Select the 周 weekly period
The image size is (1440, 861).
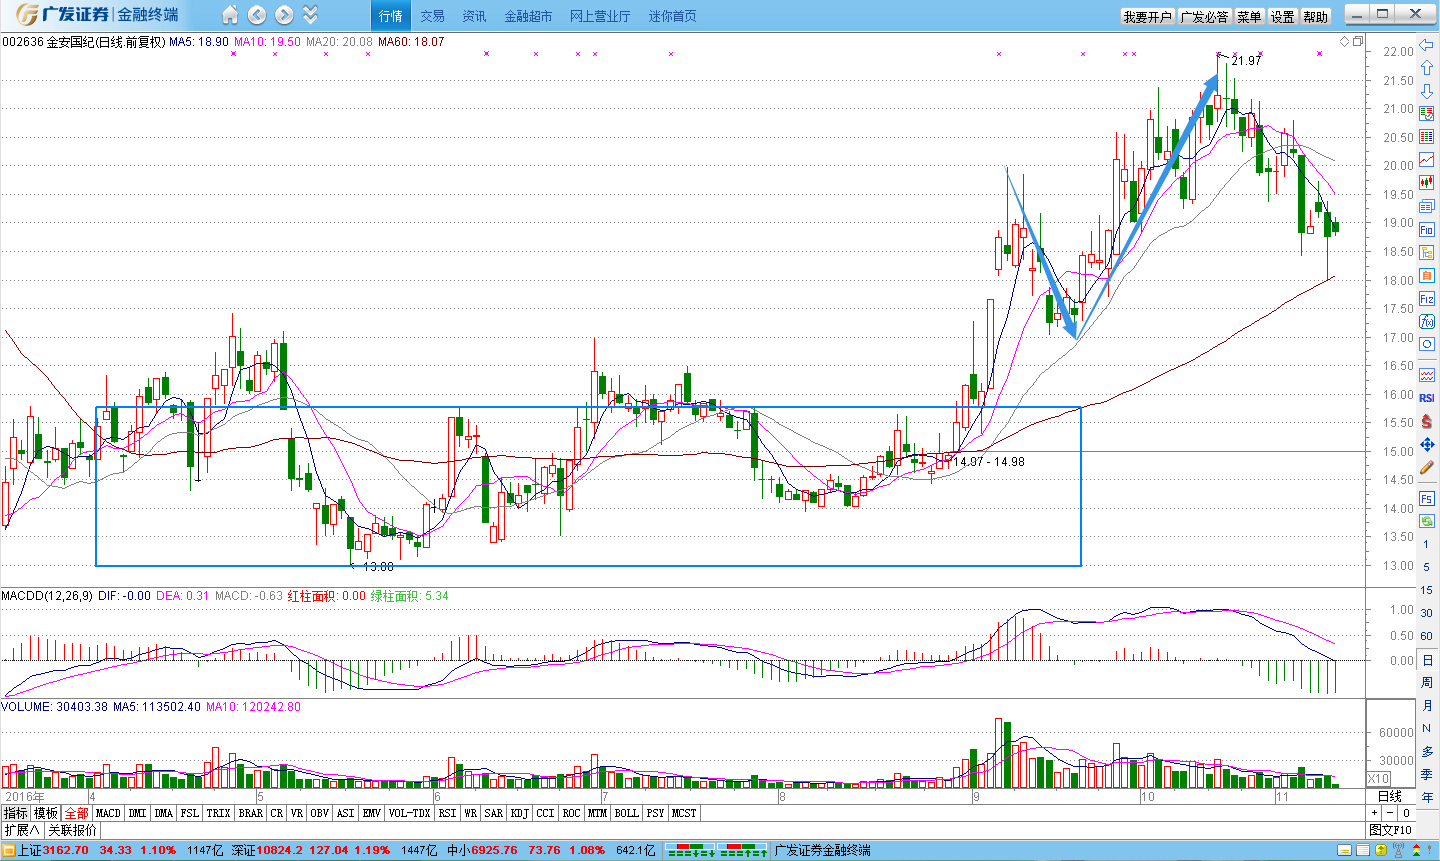1427,682
